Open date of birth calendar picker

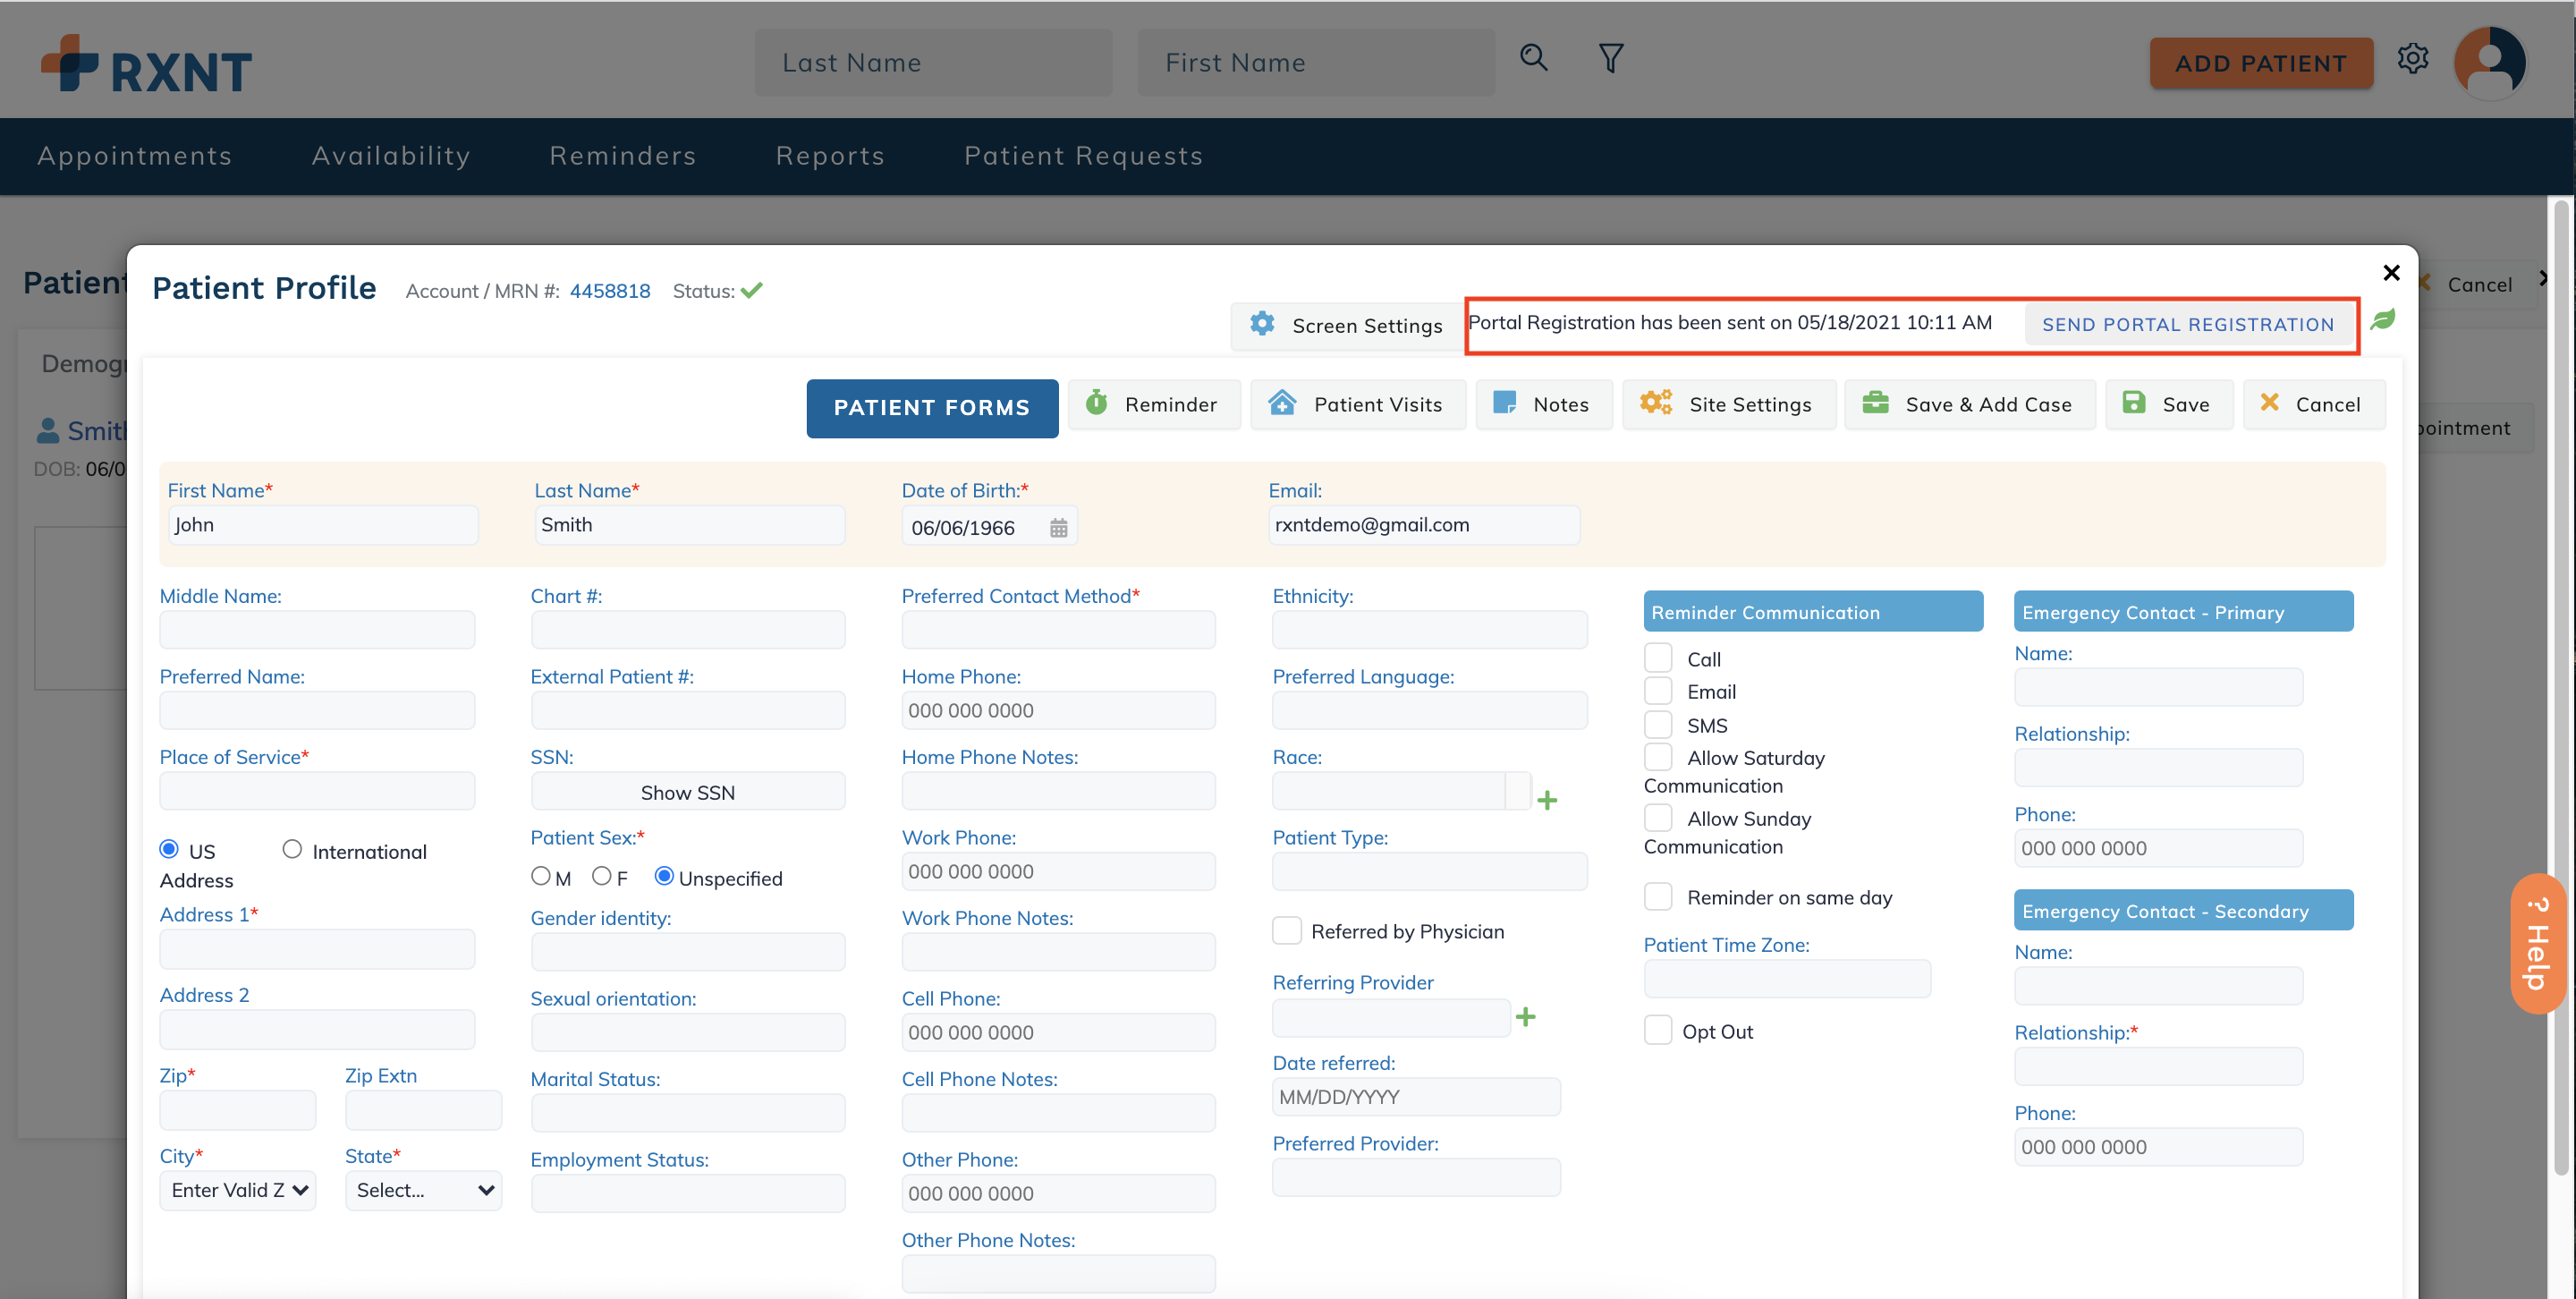click(x=1058, y=527)
